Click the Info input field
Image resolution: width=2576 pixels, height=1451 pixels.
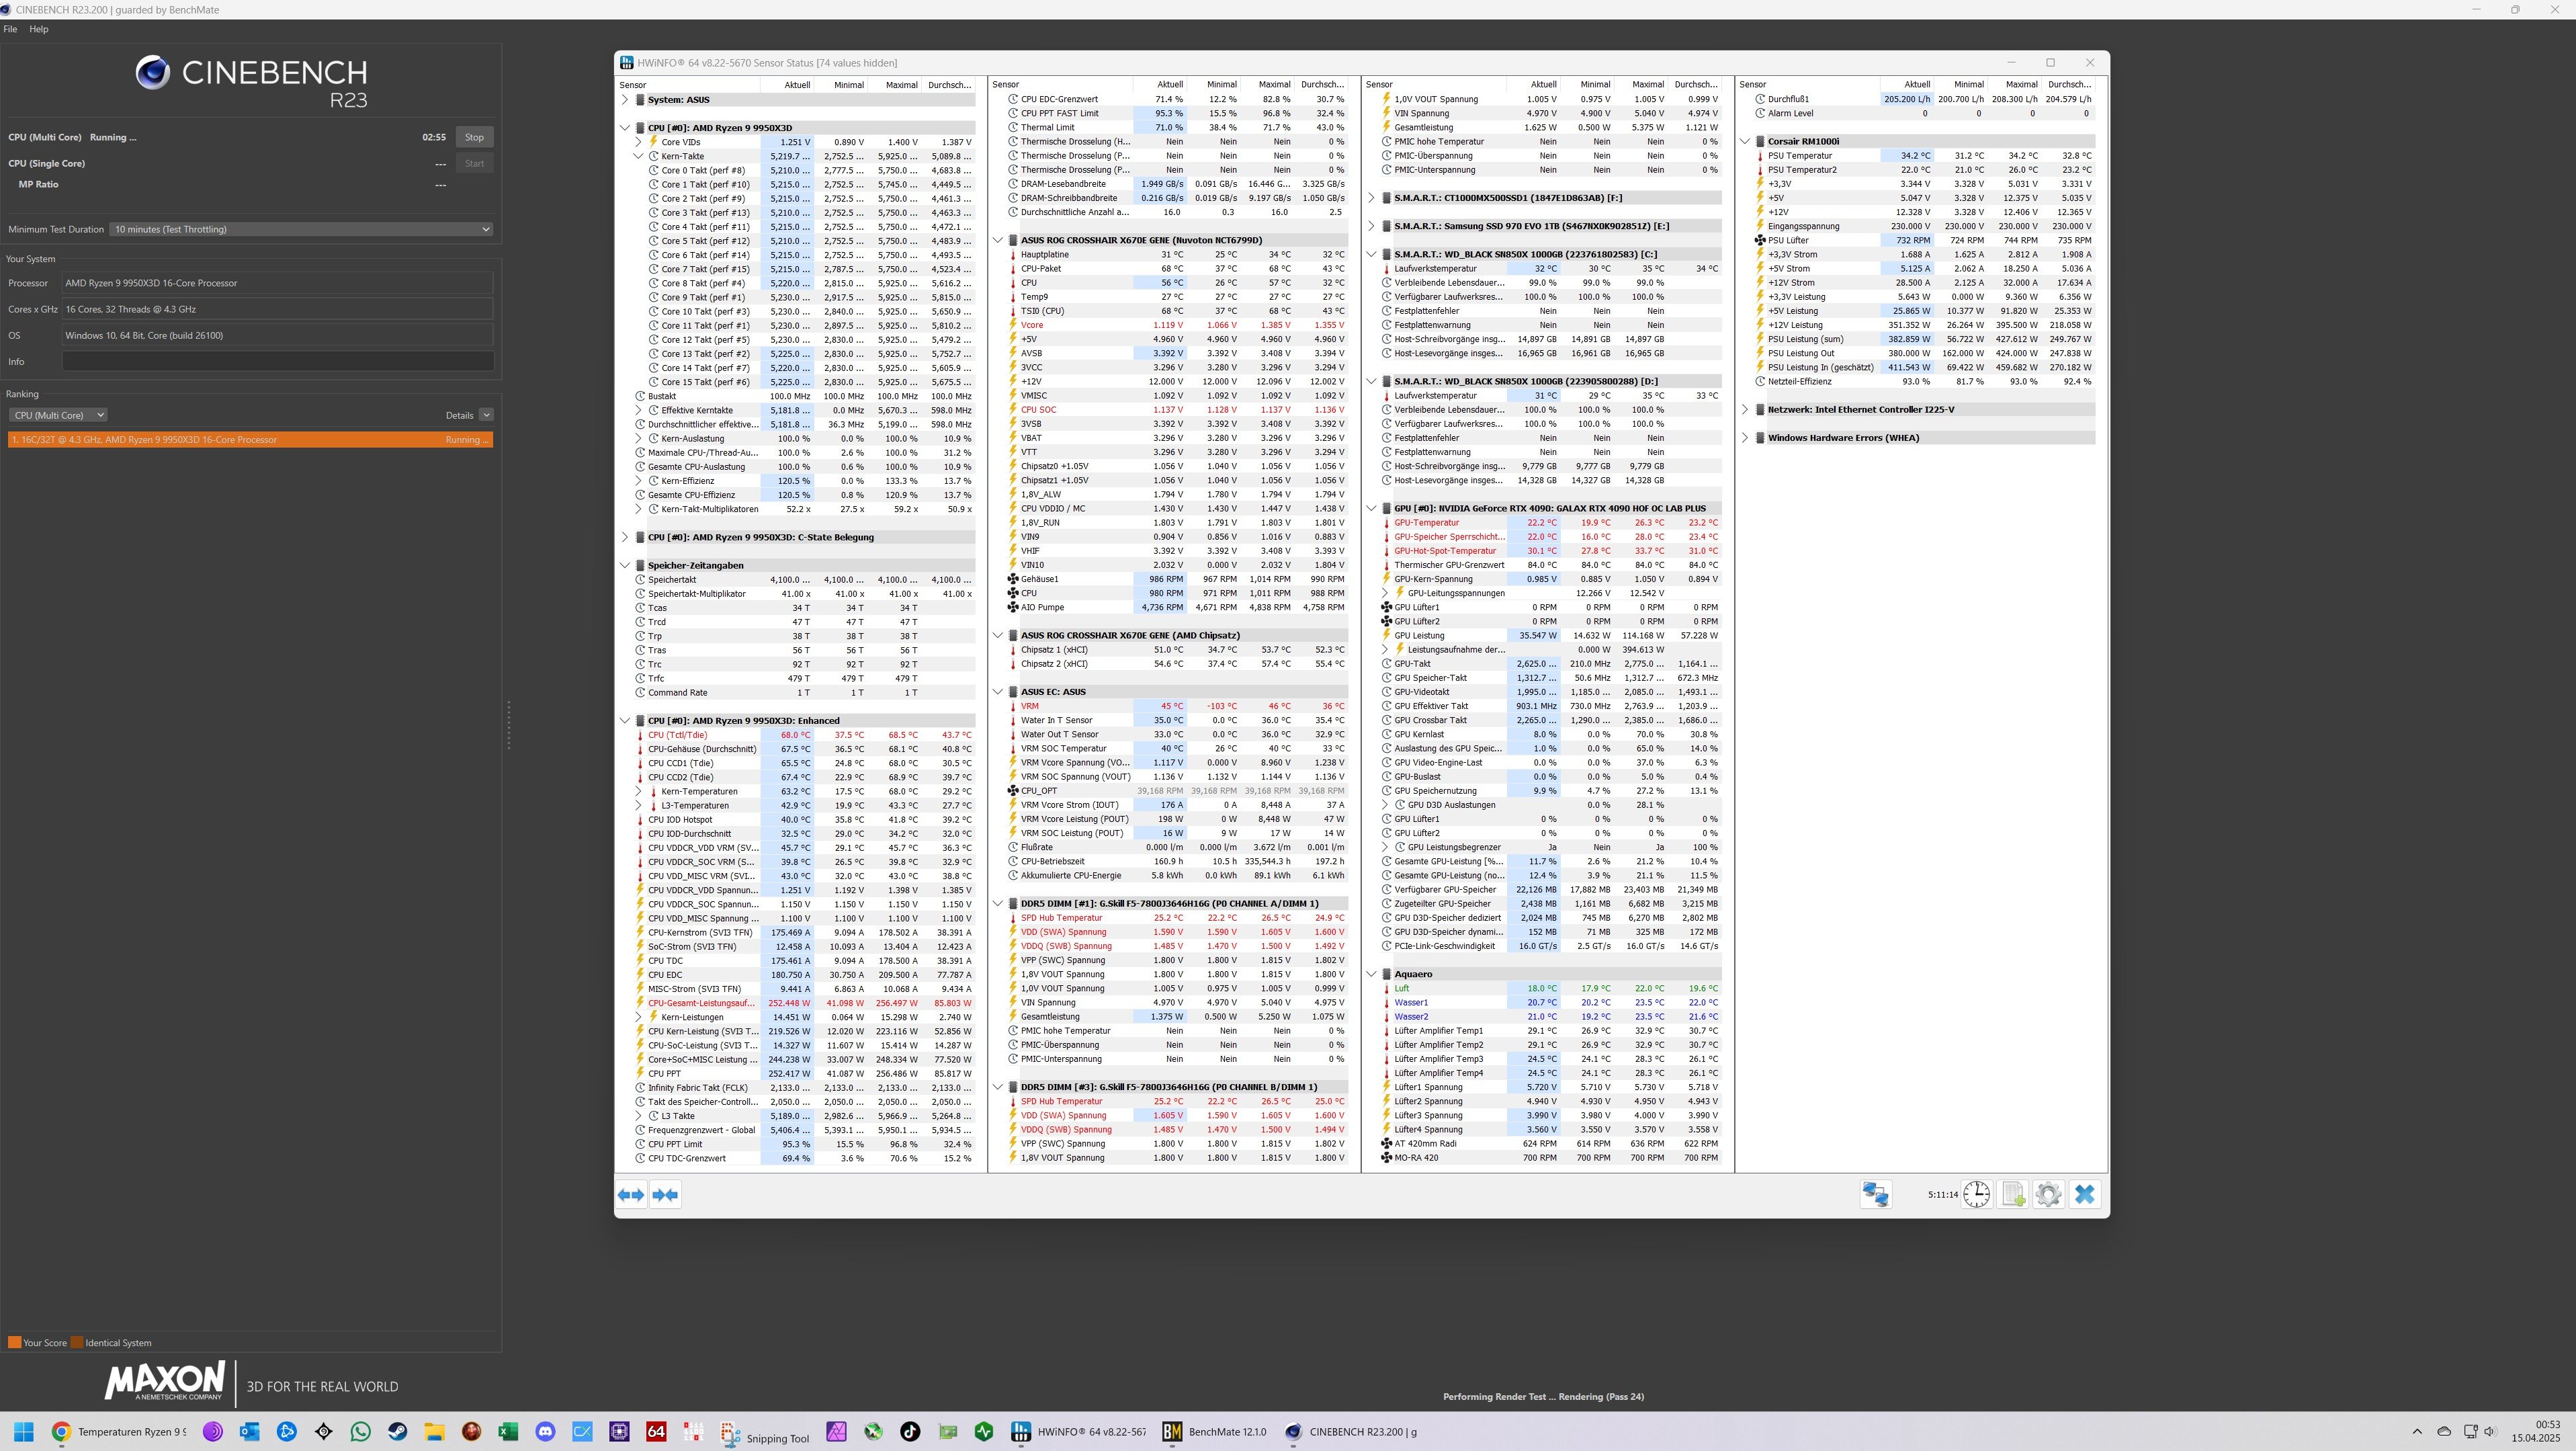277,362
